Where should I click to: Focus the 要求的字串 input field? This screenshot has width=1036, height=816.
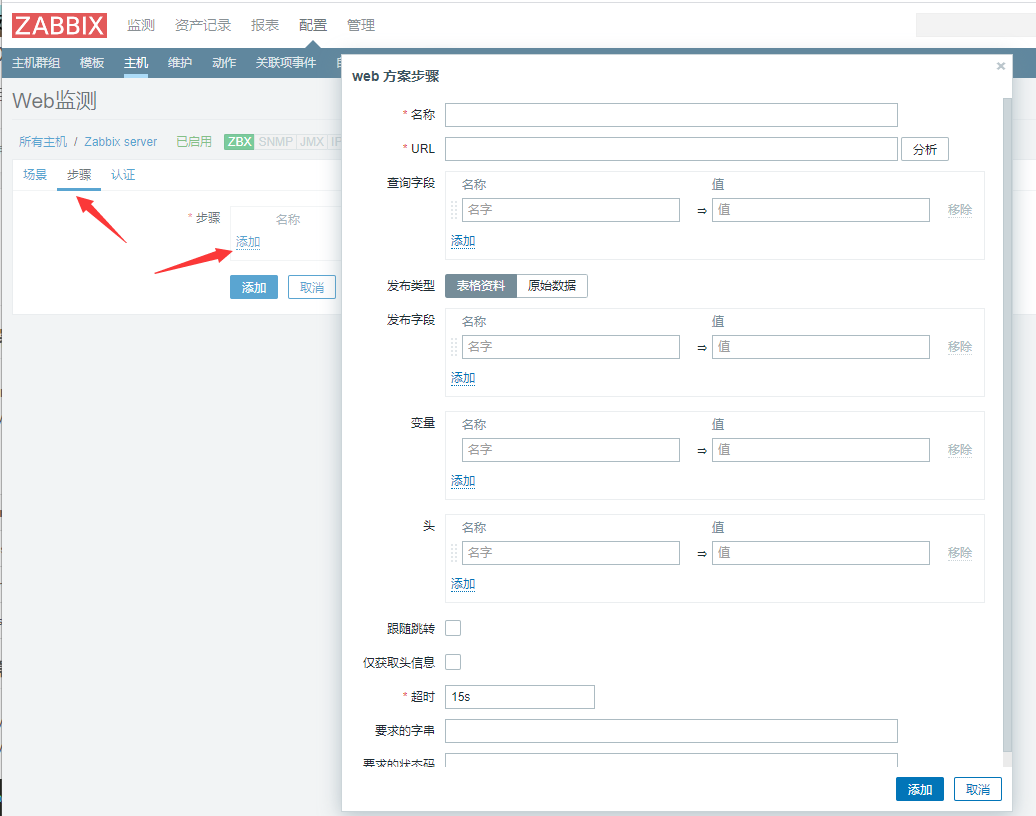tap(671, 731)
